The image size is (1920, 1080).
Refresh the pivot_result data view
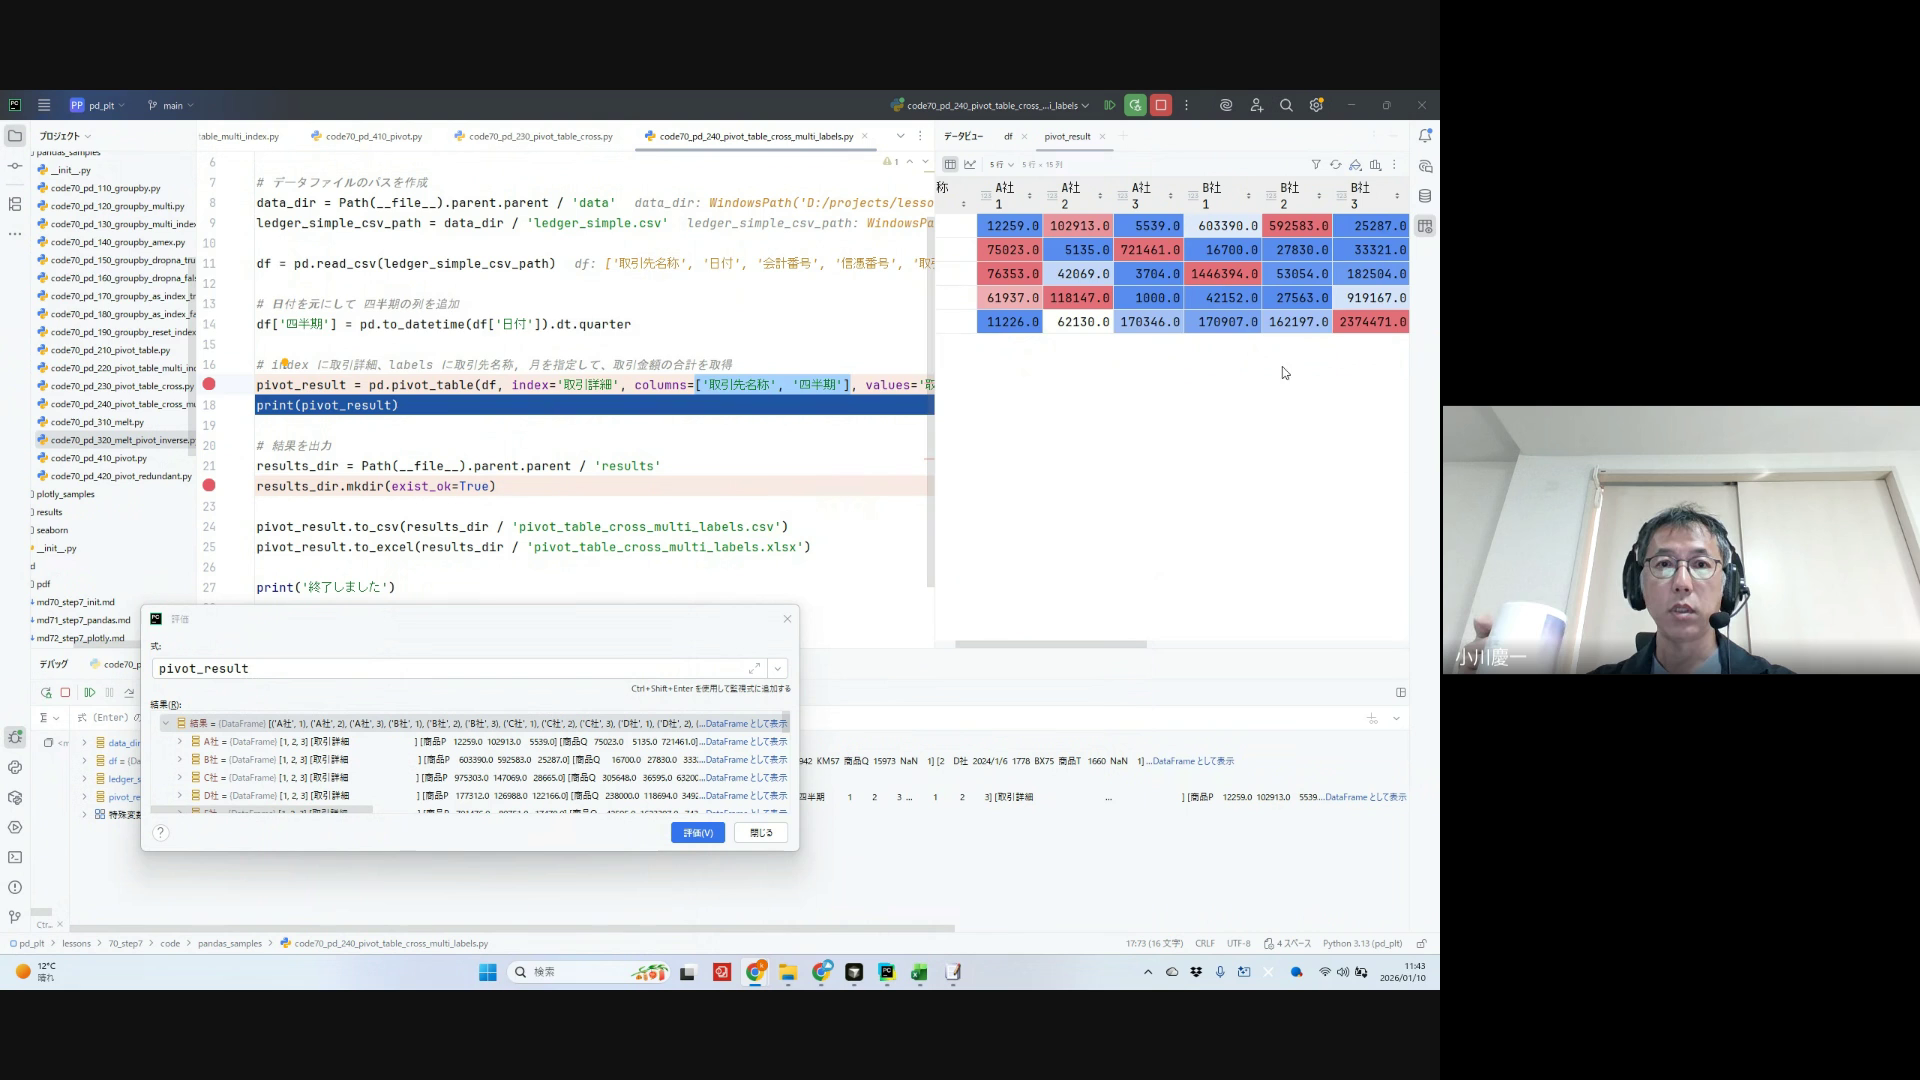(1335, 165)
